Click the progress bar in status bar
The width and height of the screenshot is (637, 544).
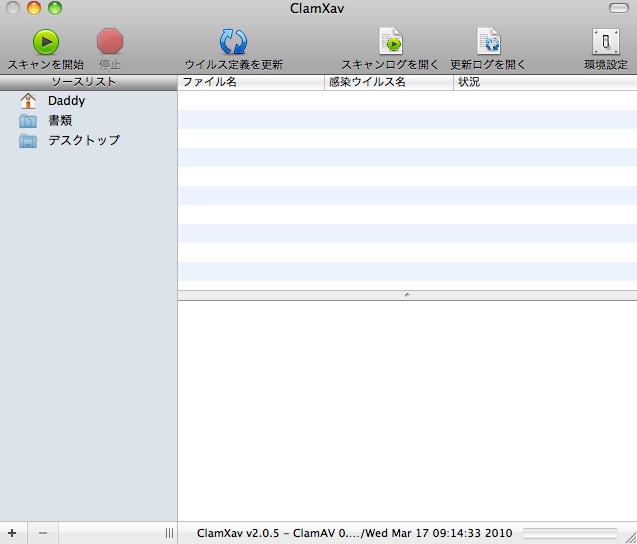pyautogui.click(x=570, y=533)
